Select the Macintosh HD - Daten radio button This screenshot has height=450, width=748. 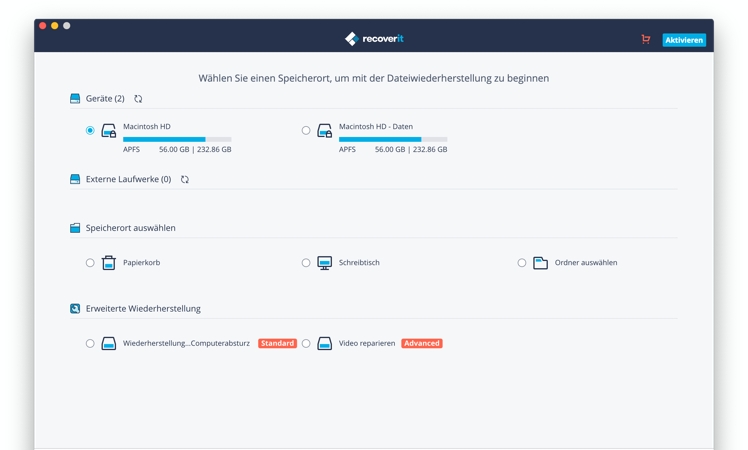(x=306, y=131)
